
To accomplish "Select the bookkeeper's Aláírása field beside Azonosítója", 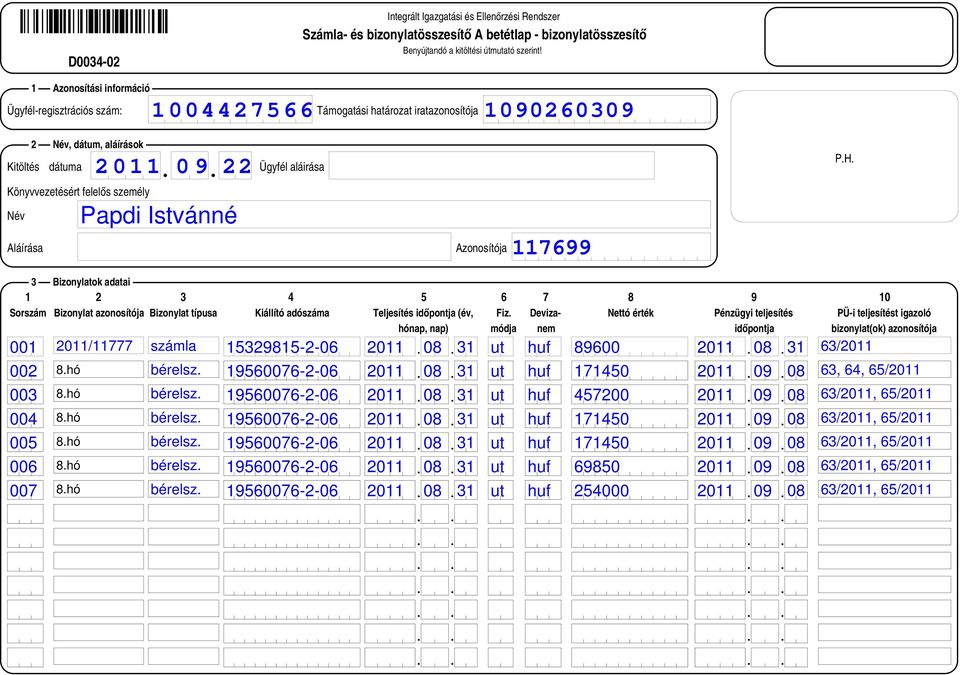I will (x=264, y=247).
